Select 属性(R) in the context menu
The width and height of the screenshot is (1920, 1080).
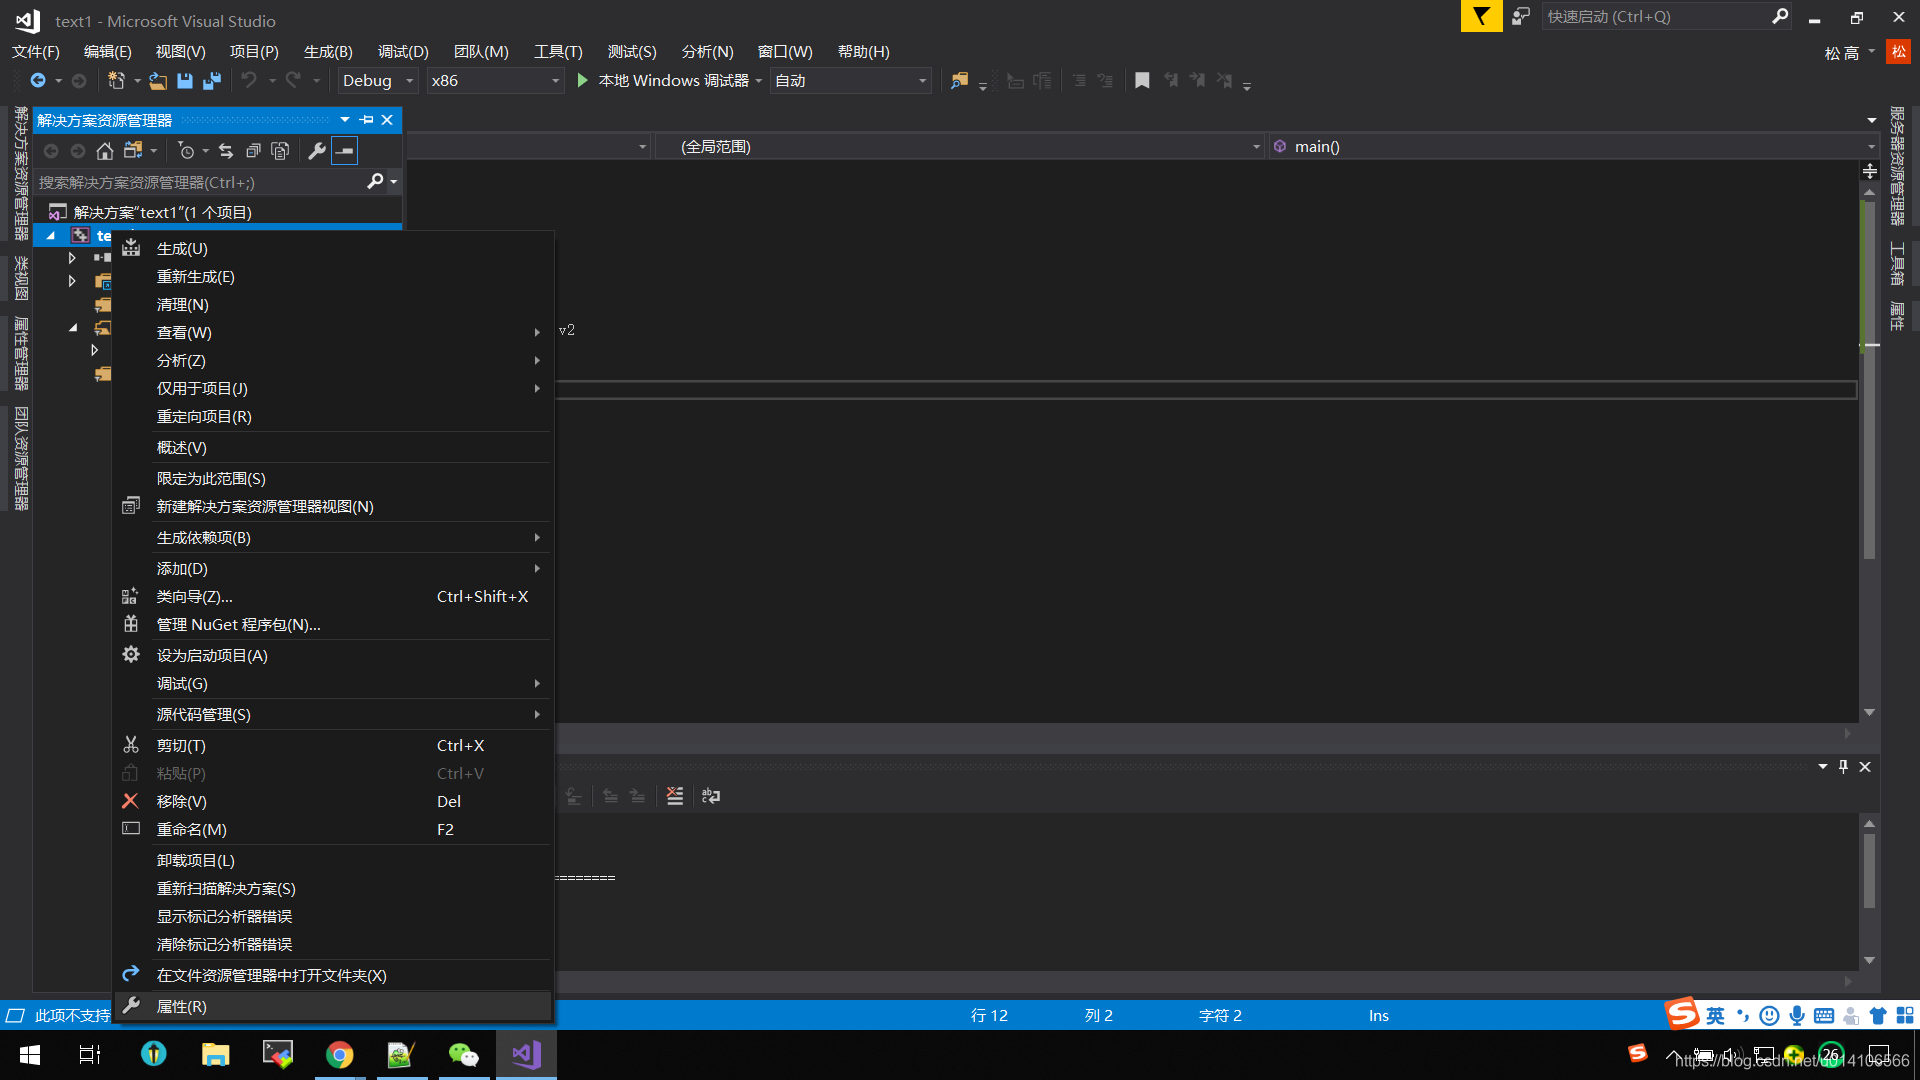[182, 1006]
